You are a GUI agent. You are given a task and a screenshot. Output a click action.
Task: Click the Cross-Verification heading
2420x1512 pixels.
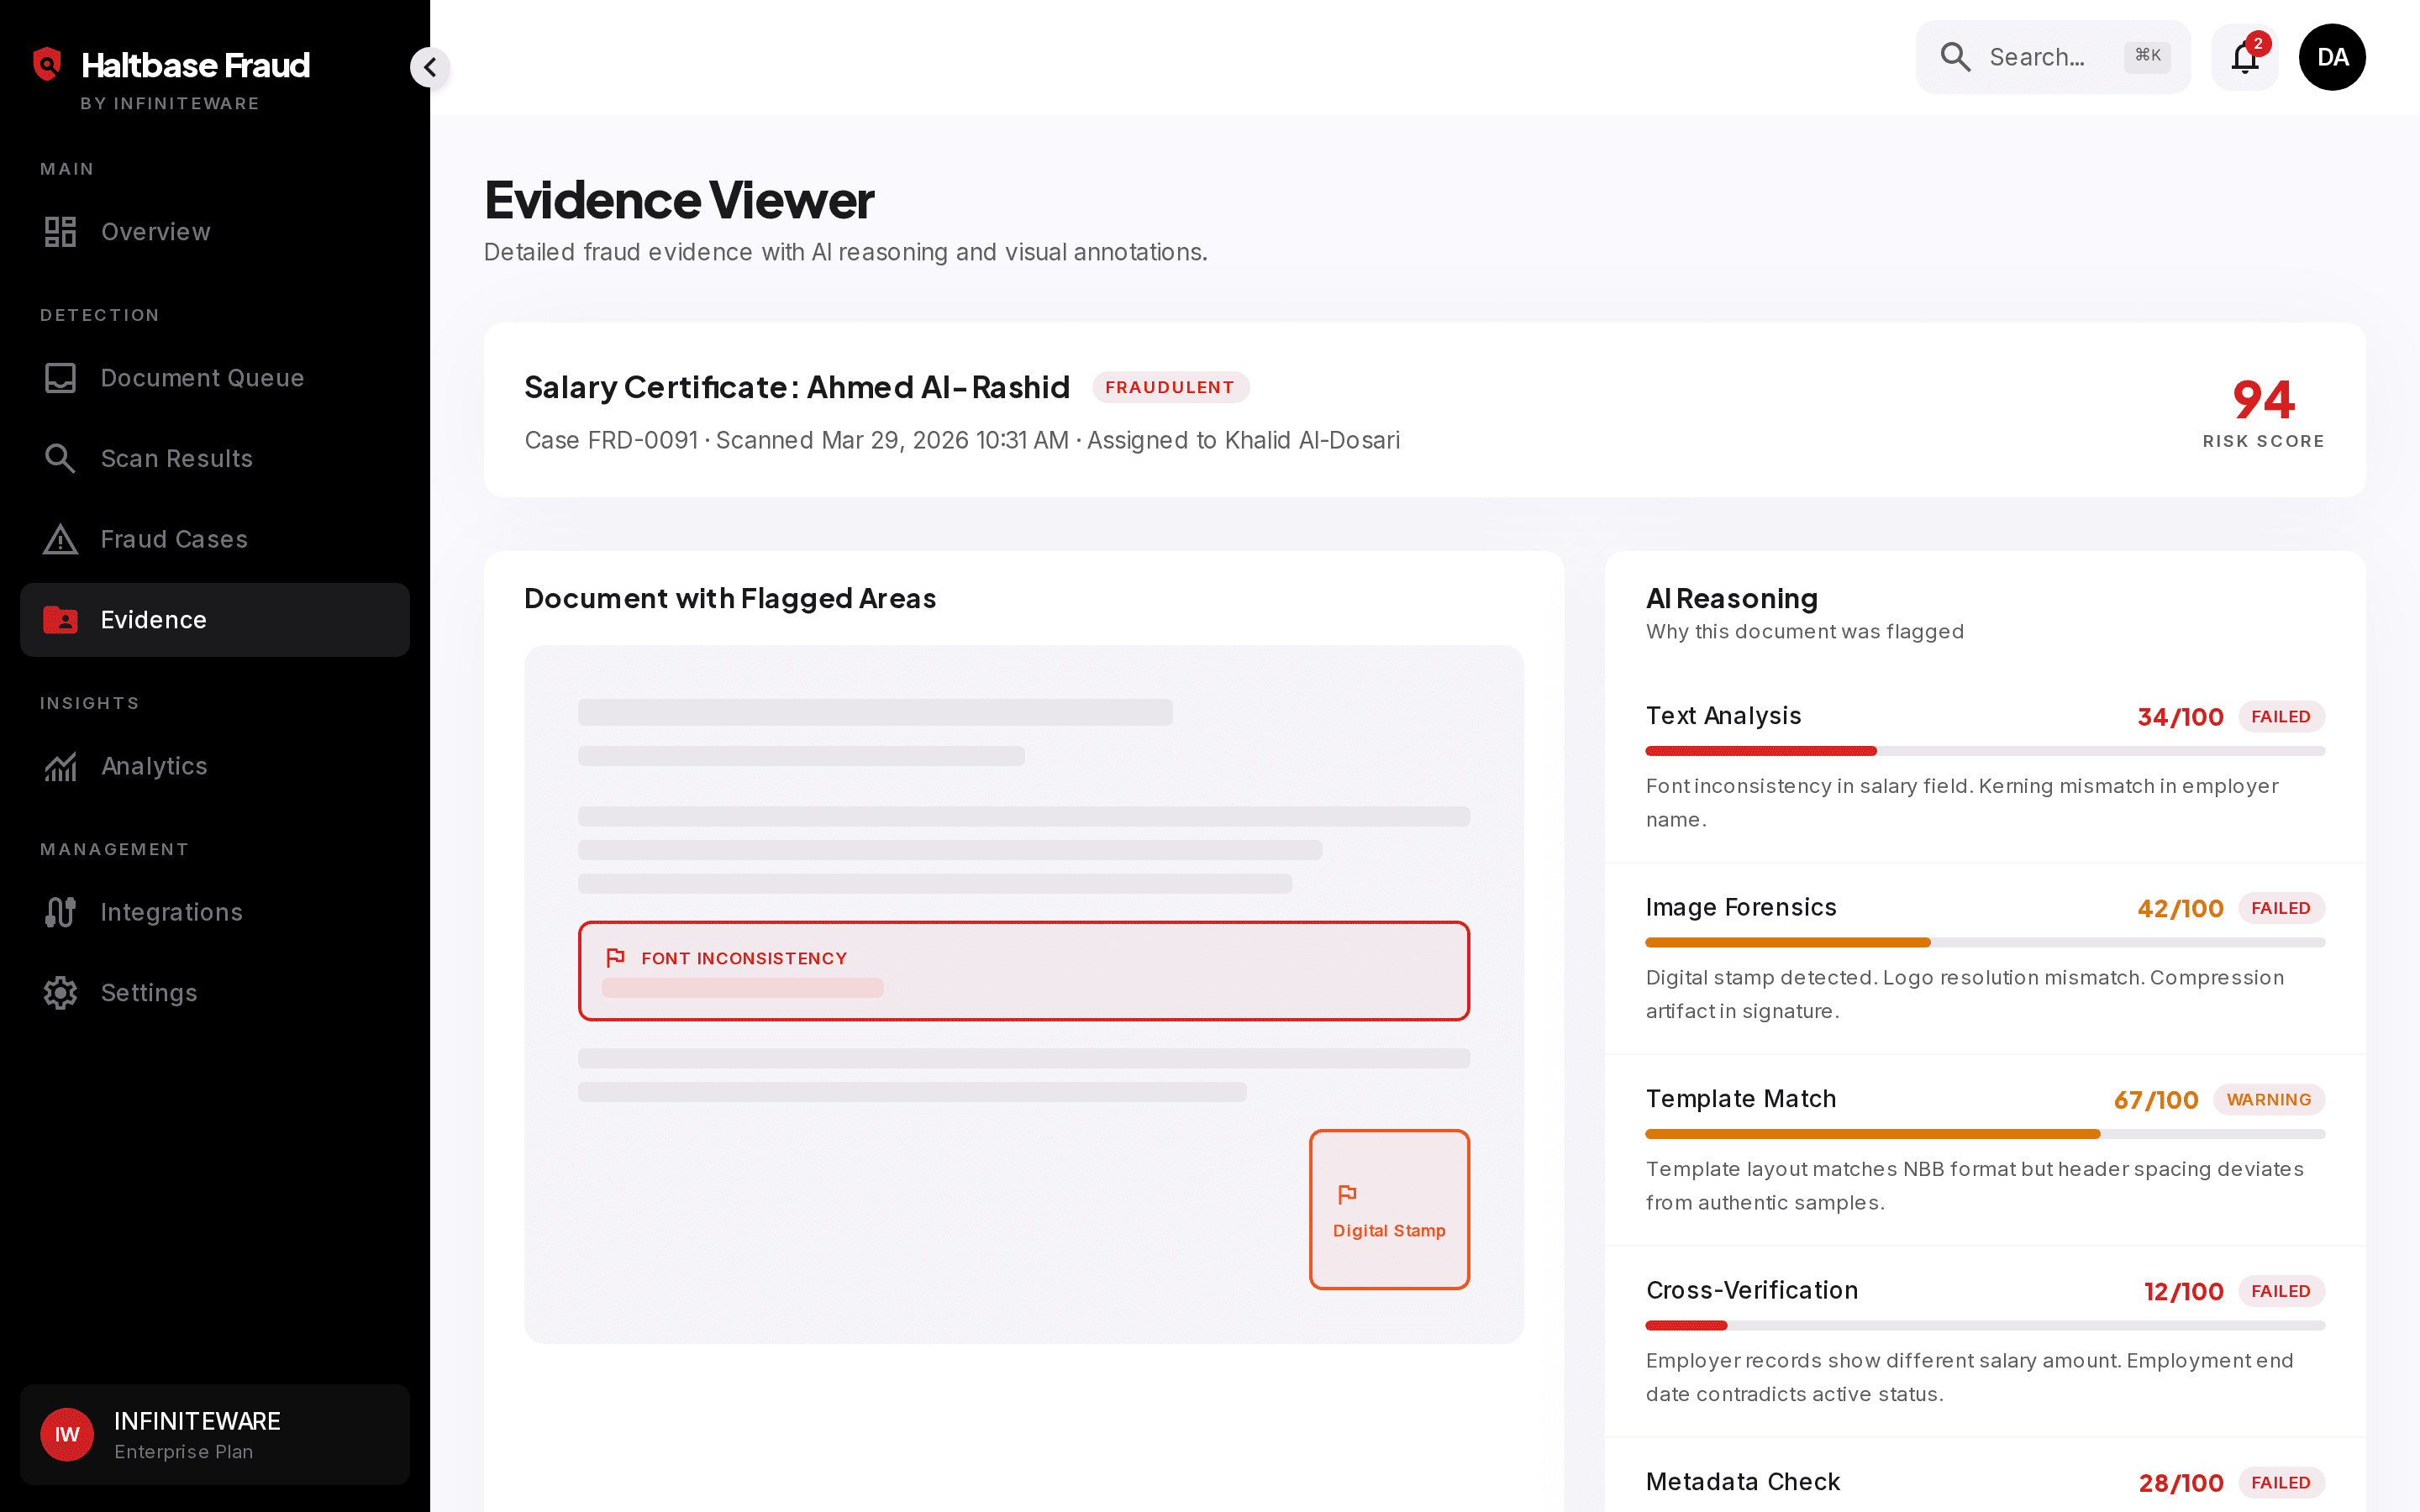1752,1290
